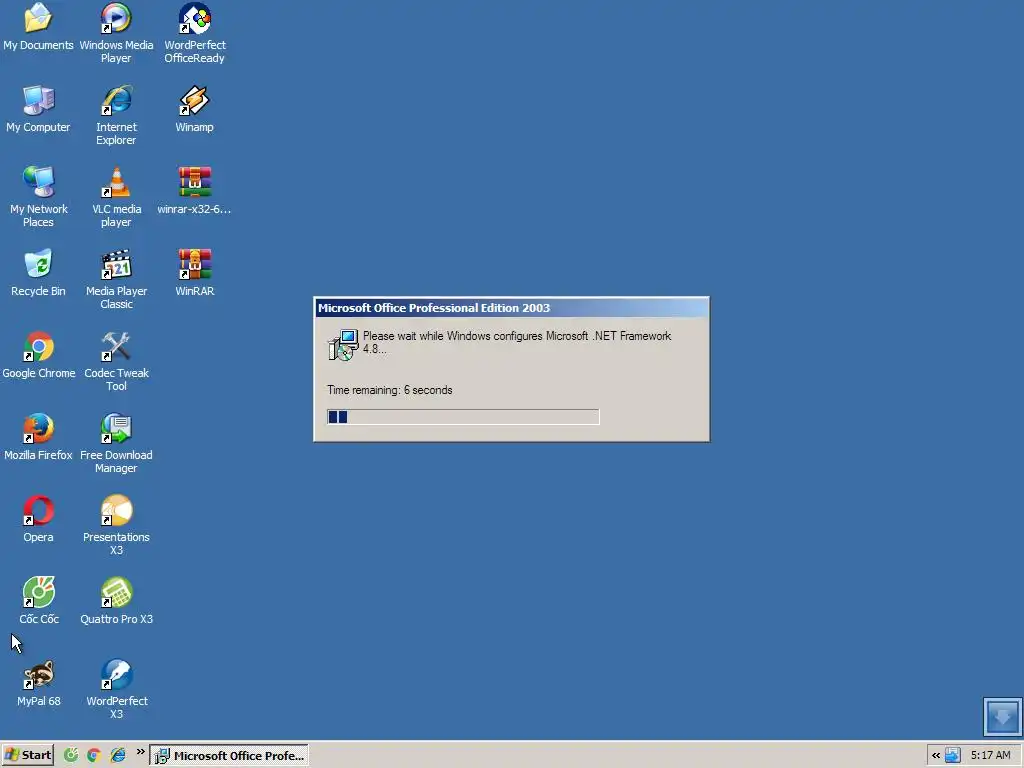Click the My Computer desktop icon

click(x=38, y=110)
